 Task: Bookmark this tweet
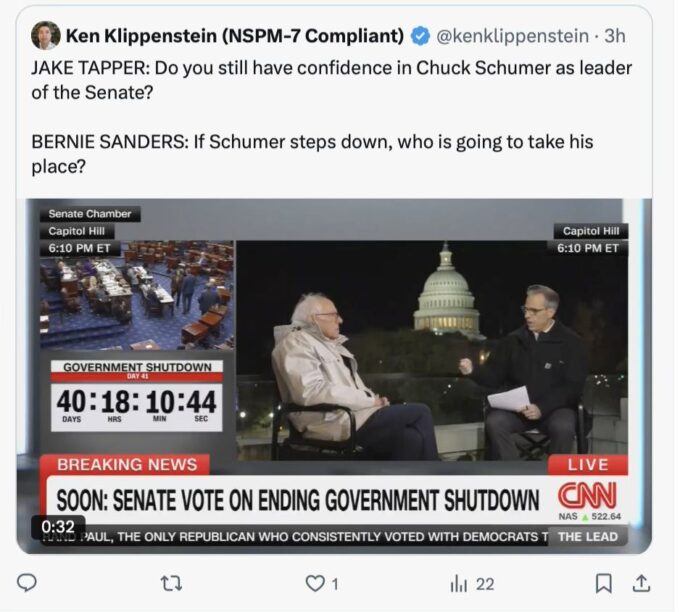603,583
